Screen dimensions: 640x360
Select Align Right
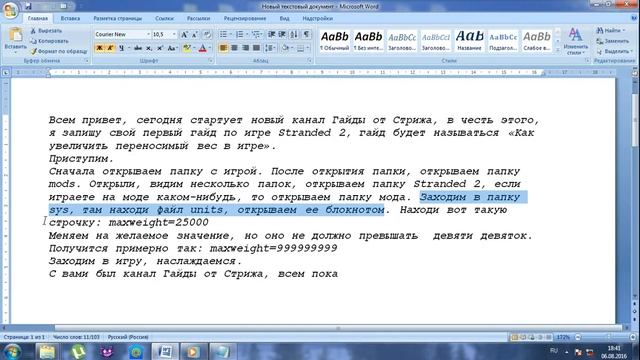pos(245,48)
